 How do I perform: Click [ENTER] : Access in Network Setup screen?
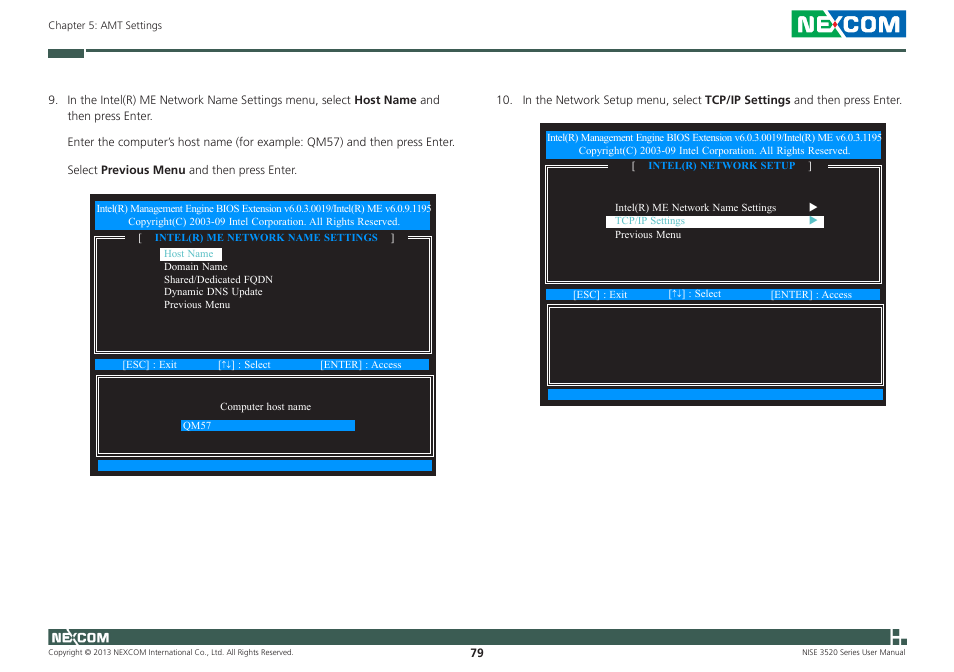pos(811,294)
